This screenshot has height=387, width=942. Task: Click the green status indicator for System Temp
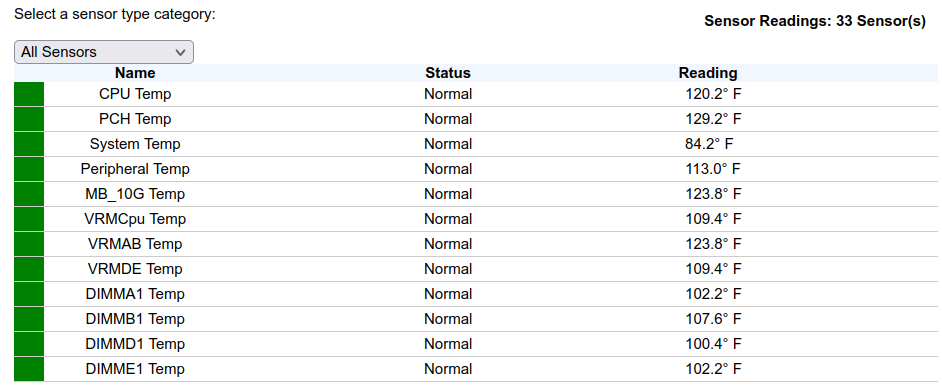coord(29,144)
